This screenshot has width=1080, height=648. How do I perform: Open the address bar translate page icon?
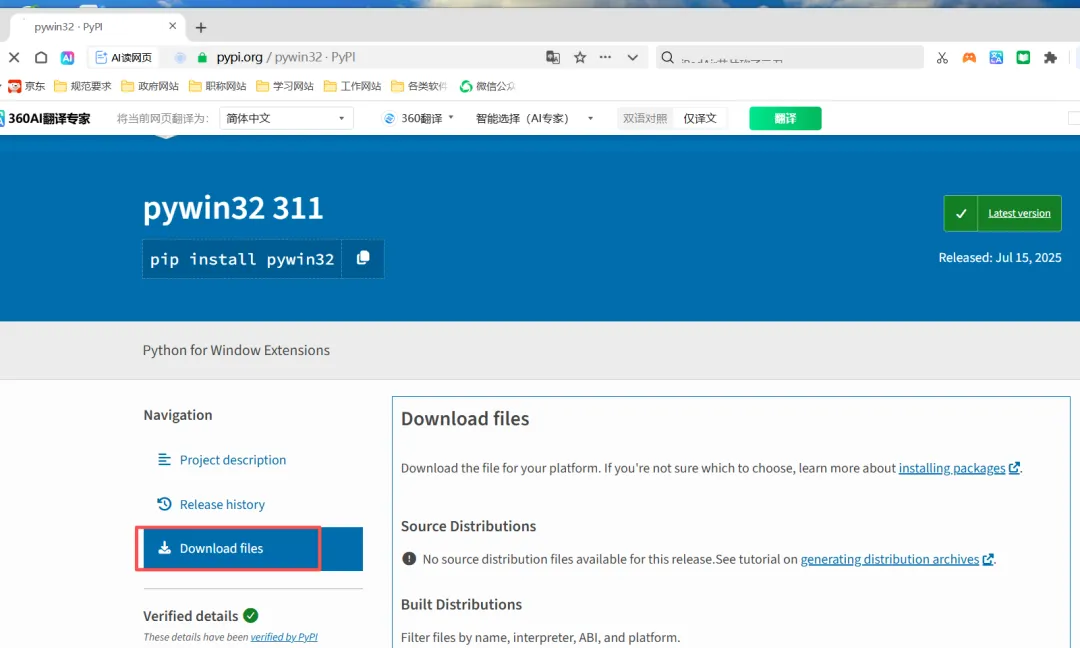552,57
